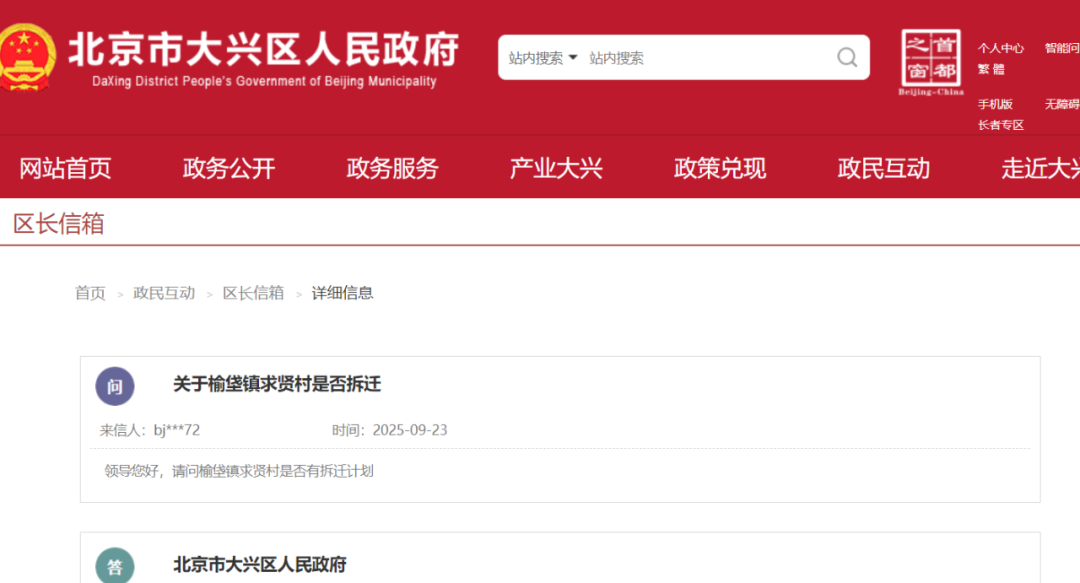The image size is (1080, 583).
Task: Click the purple 问 question badge
Action: point(115,386)
